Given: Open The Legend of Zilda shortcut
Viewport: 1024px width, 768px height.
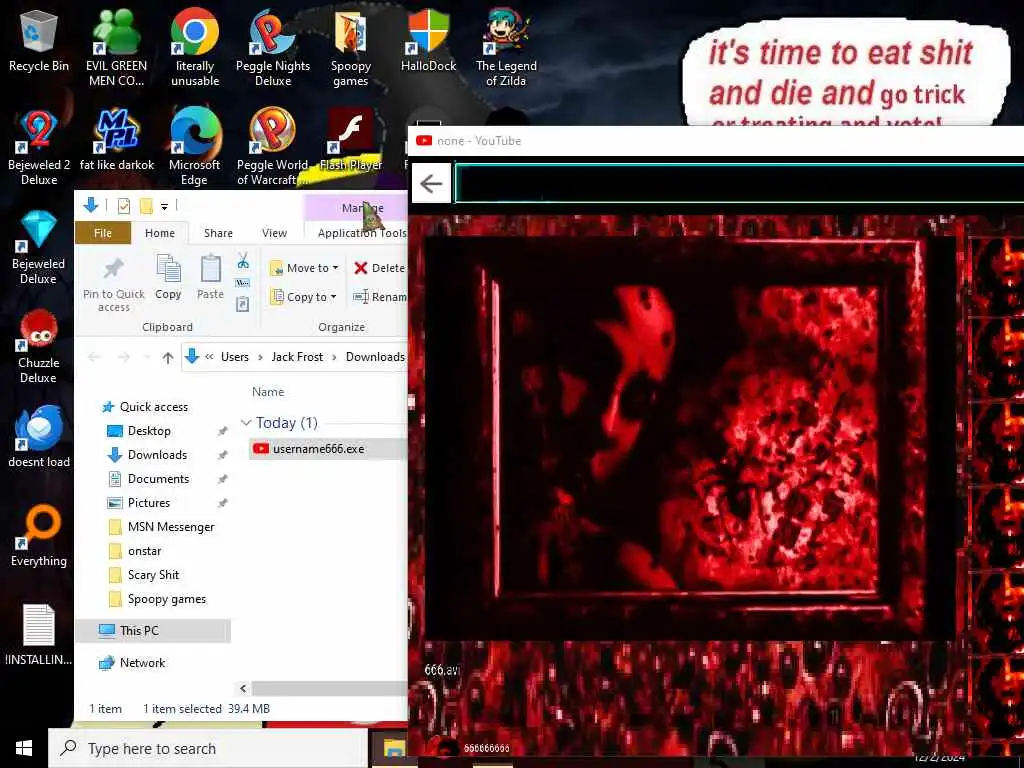Looking at the screenshot, I should [506, 47].
